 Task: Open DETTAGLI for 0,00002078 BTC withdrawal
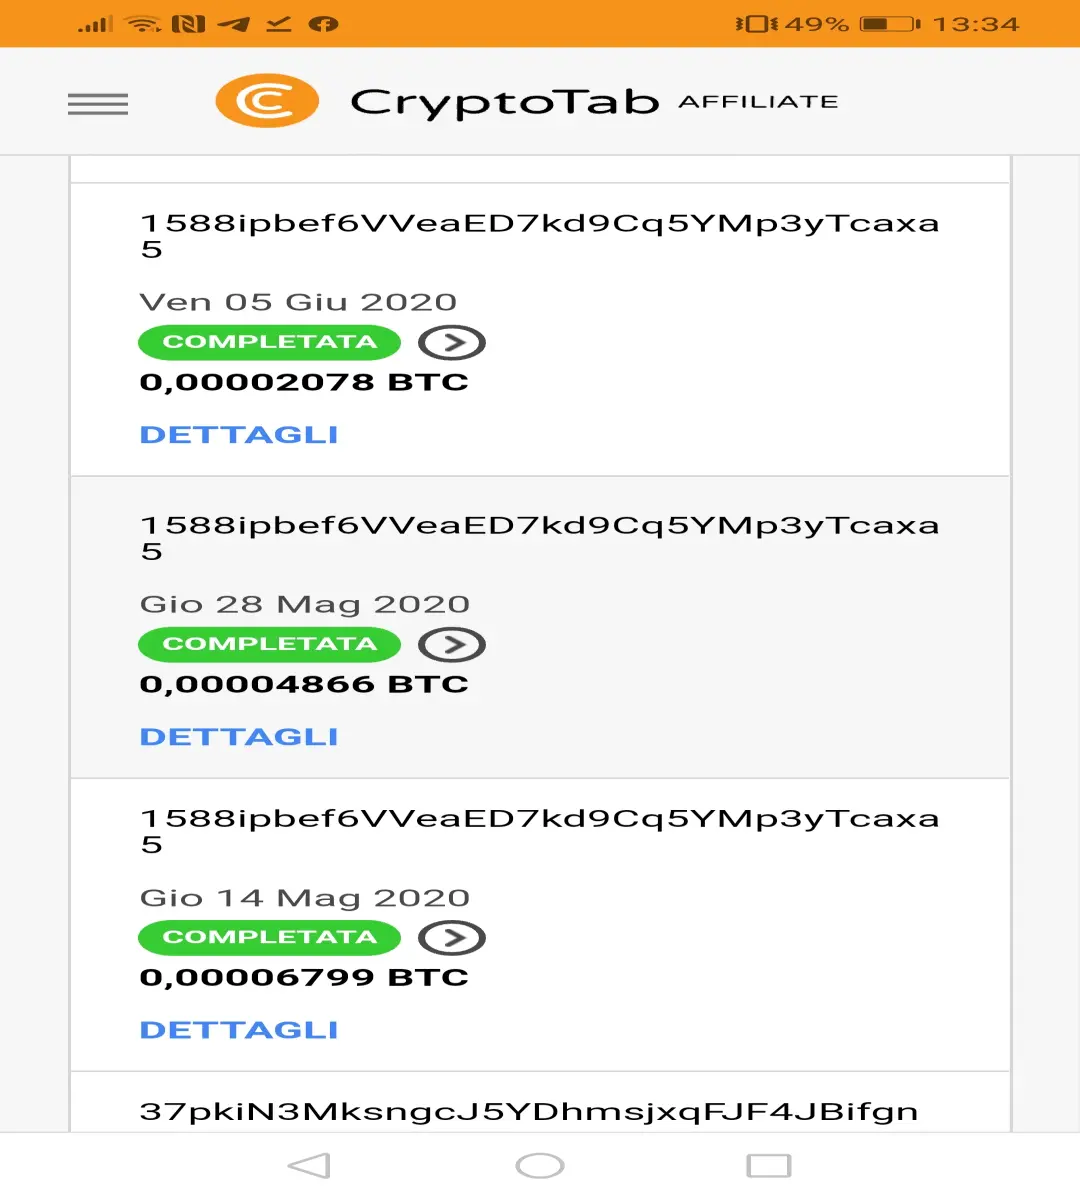coord(239,435)
